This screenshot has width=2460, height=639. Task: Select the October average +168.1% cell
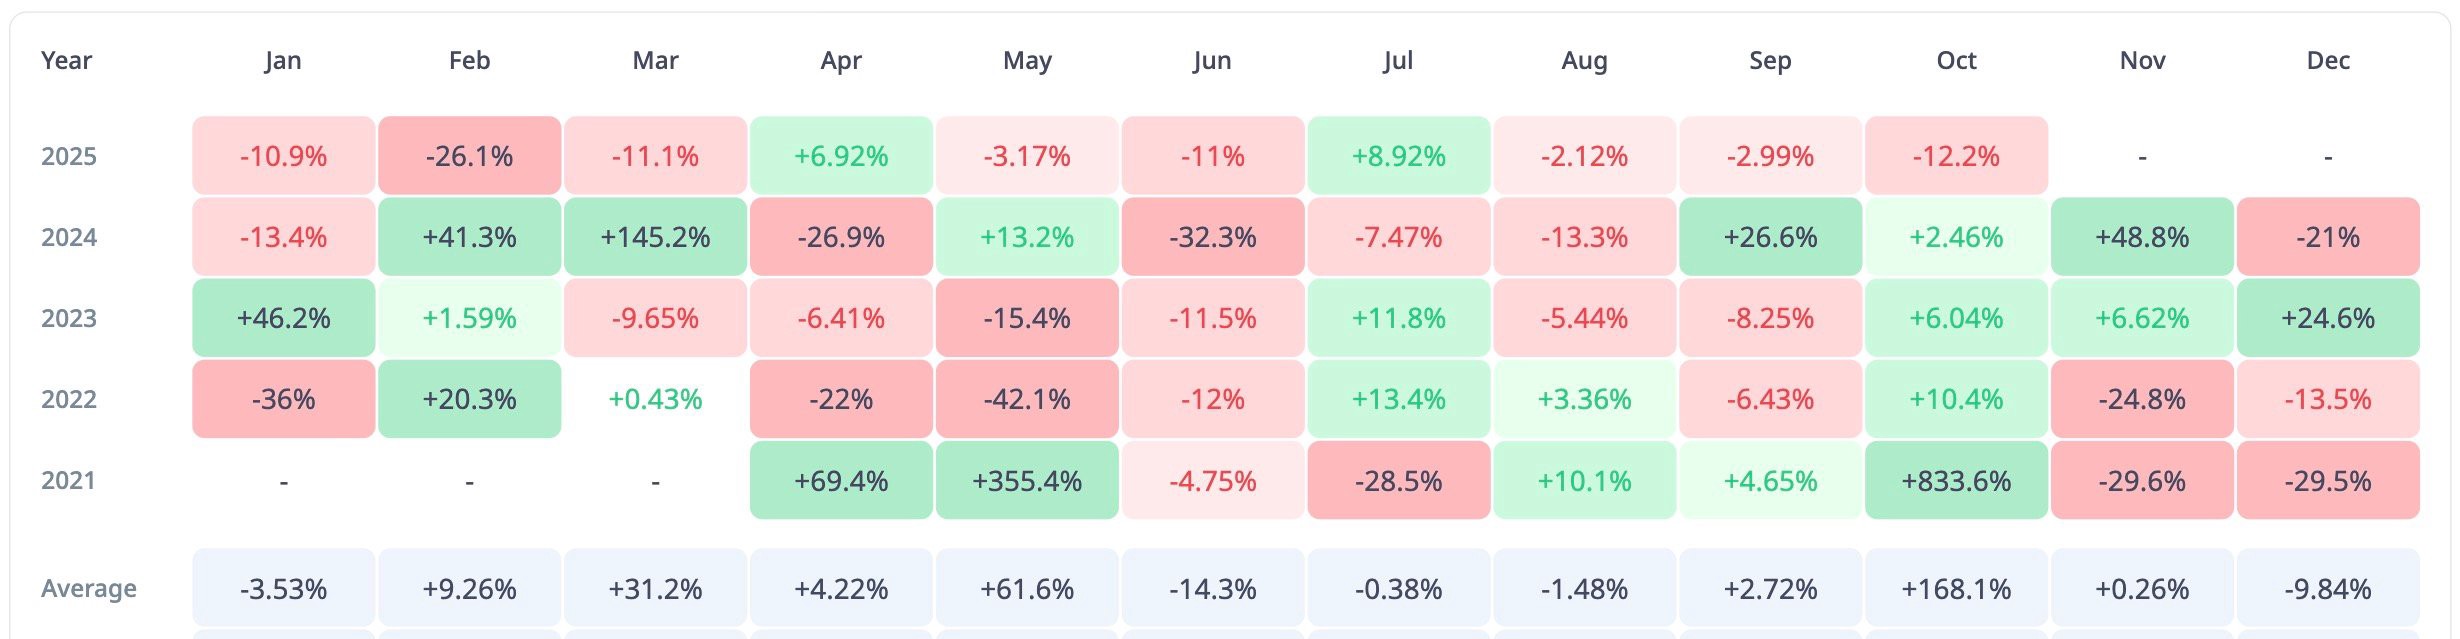[x=1956, y=588]
